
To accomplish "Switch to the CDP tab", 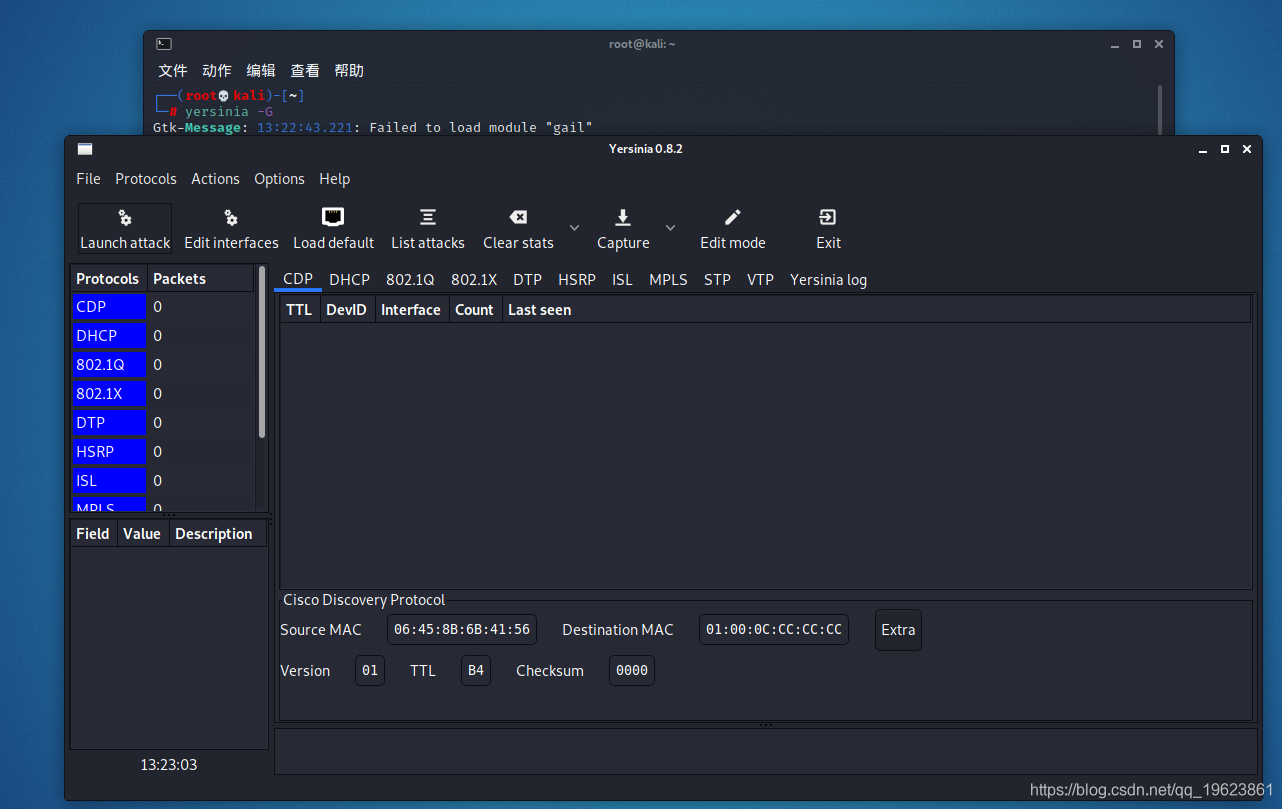I will (x=298, y=280).
